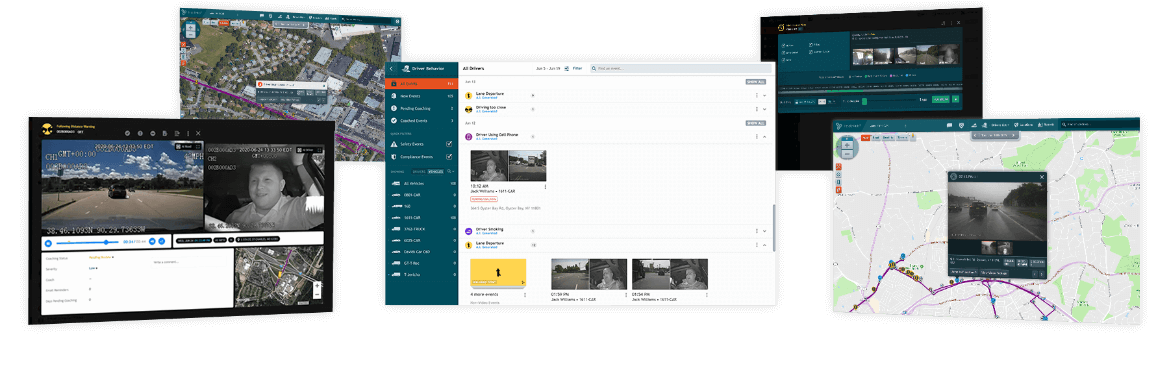
Task: Zoom out on the video window mini map
Action: (x=318, y=294)
